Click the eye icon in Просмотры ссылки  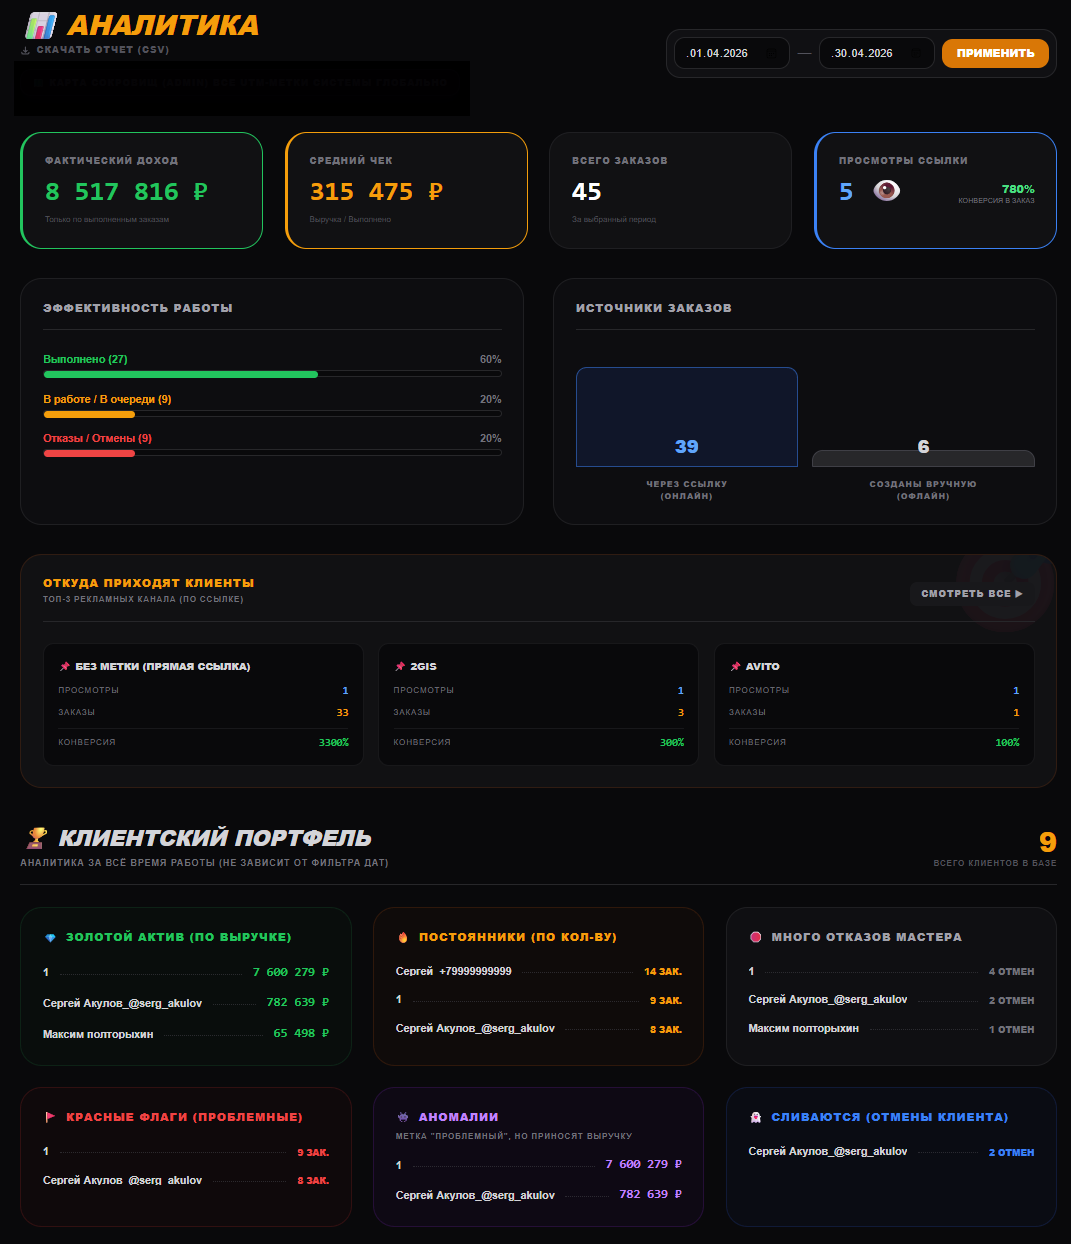(886, 190)
